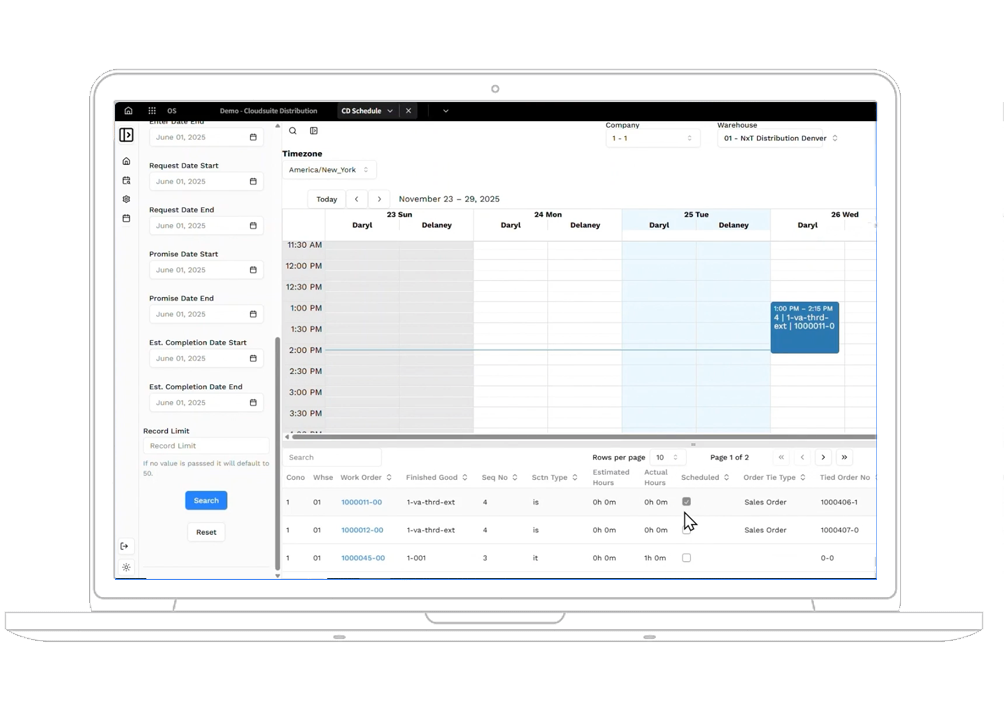The width and height of the screenshot is (1004, 713).
Task: Toggle the sidebar panel collapse icon
Action: tap(127, 135)
